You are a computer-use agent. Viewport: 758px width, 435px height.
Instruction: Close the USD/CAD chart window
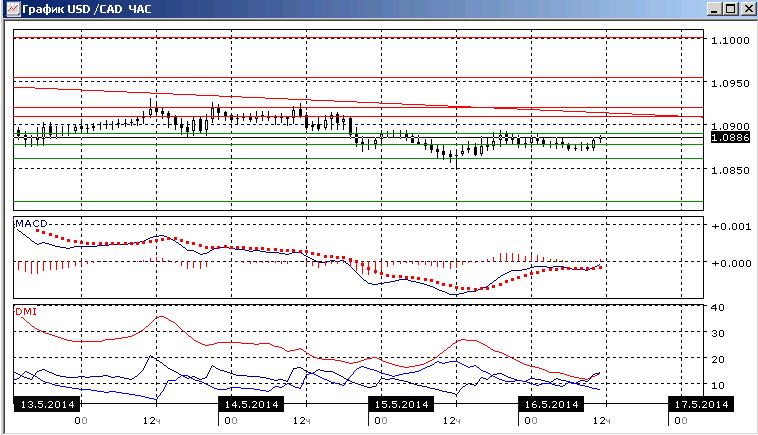748,9
